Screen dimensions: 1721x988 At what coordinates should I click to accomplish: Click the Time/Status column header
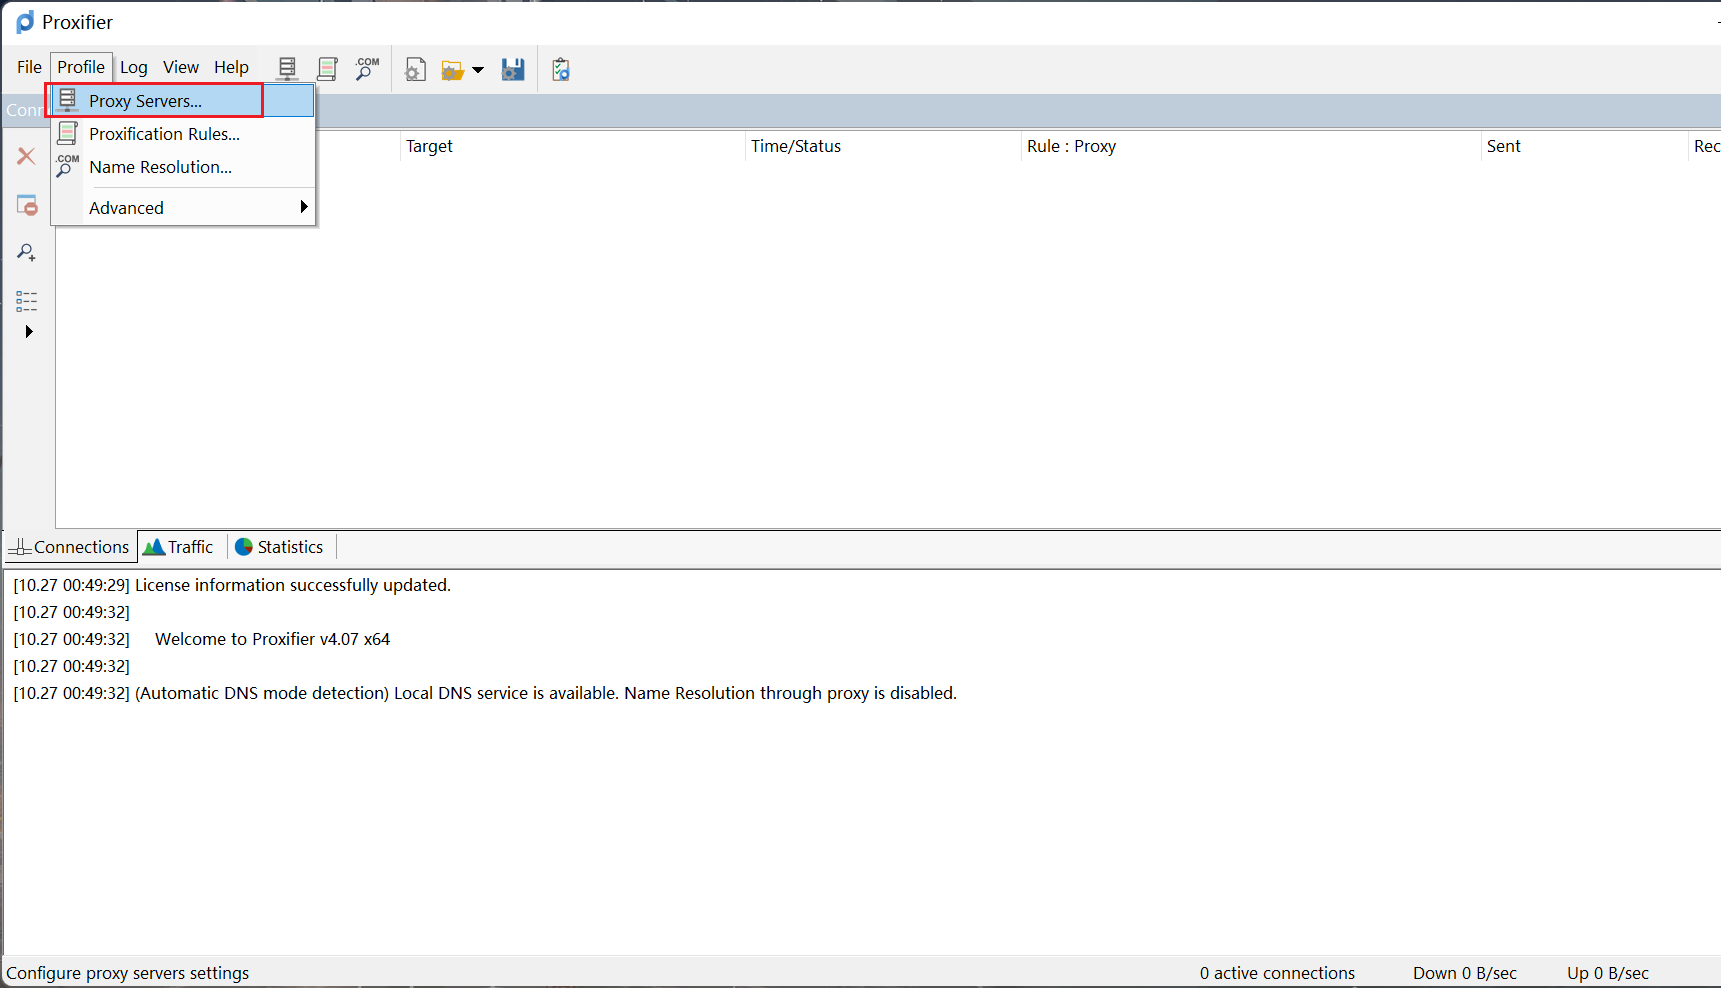pos(883,146)
